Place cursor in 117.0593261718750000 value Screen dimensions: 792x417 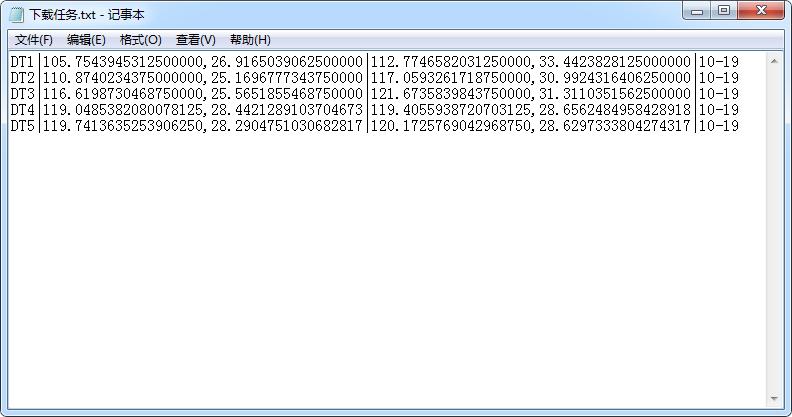click(x=451, y=78)
